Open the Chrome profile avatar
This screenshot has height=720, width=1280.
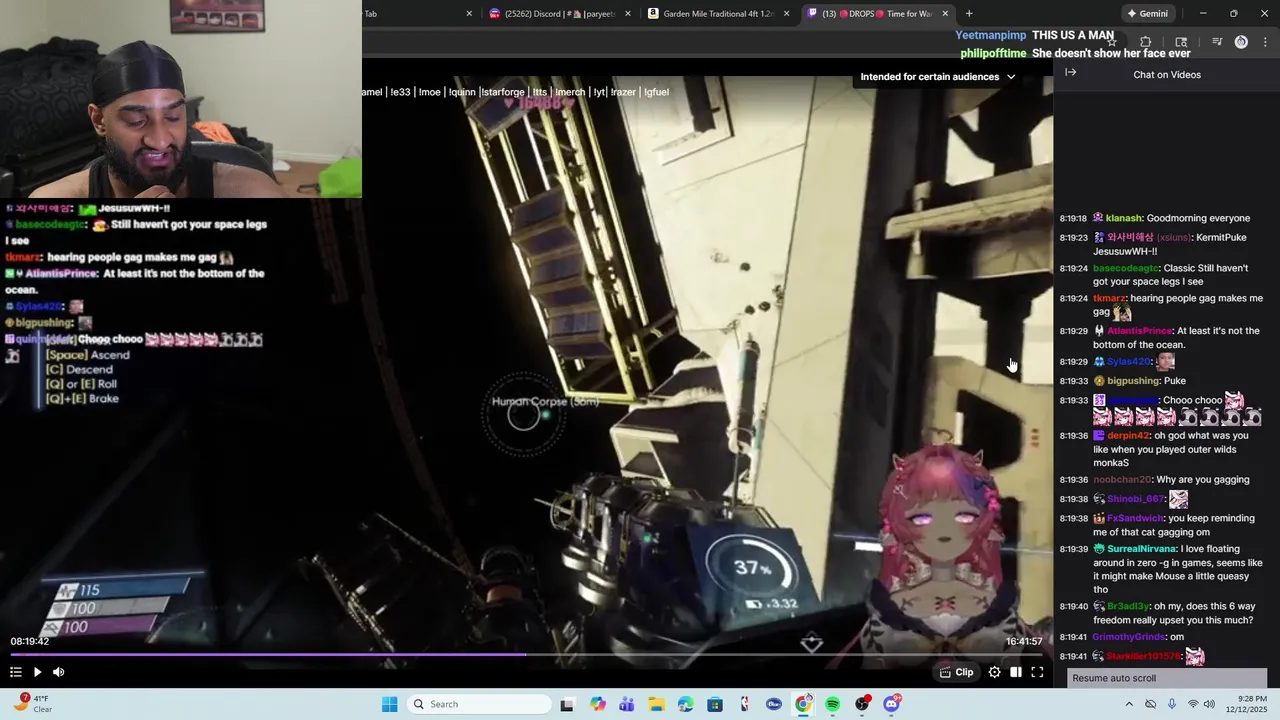[x=1241, y=42]
